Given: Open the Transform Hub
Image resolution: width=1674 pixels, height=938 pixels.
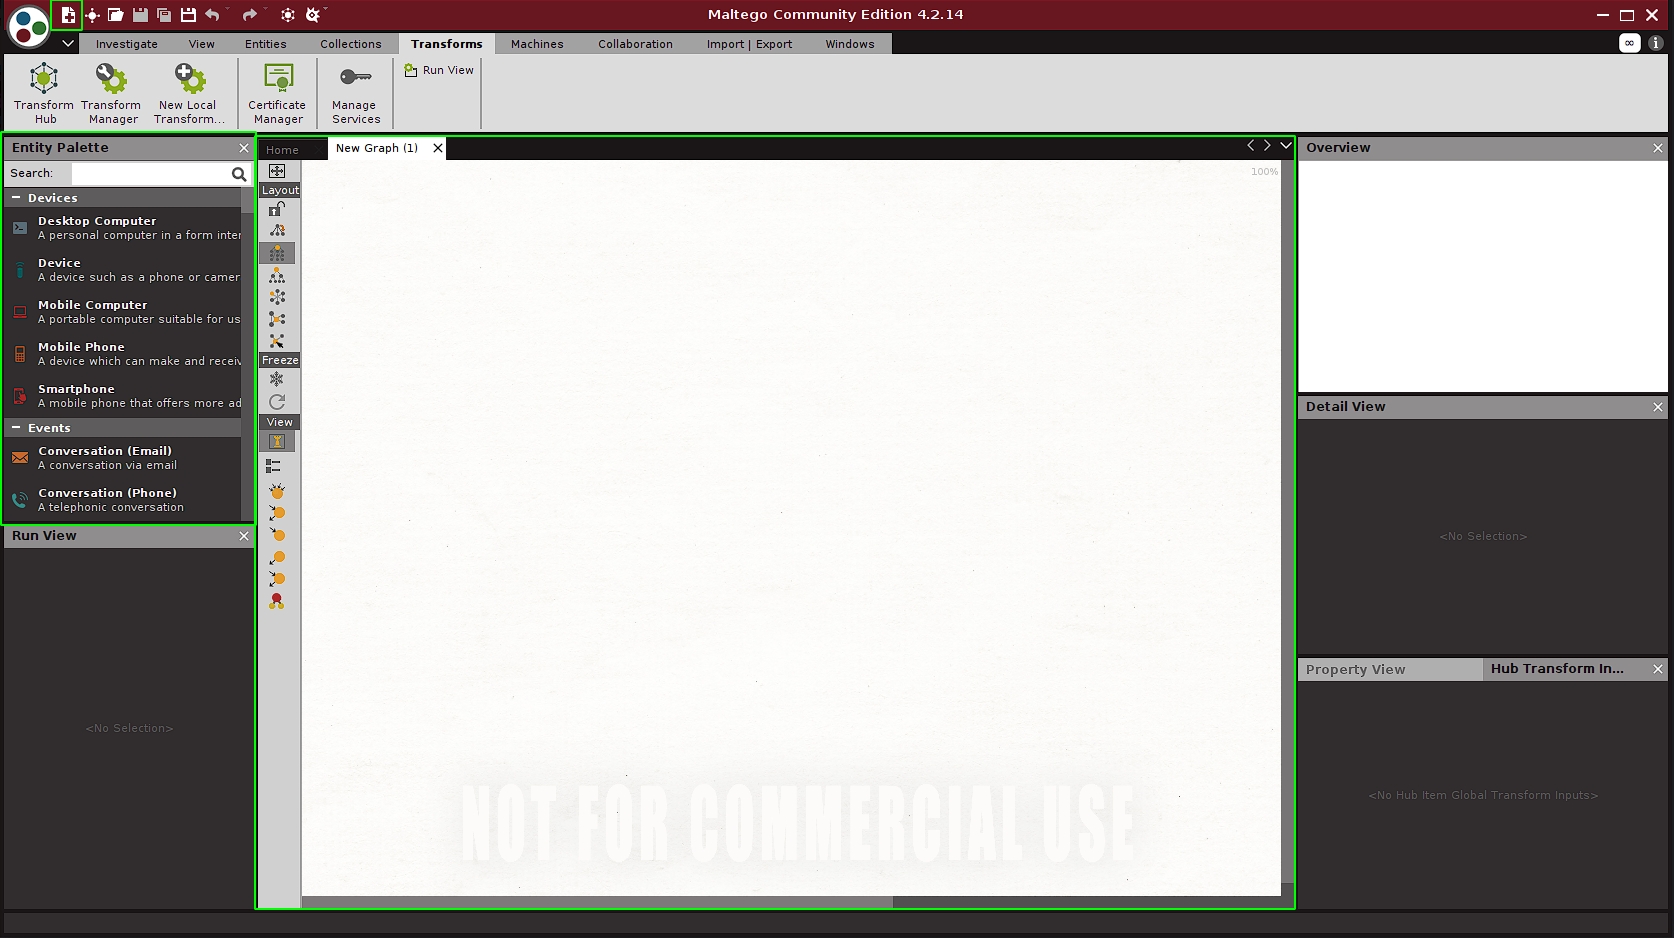Looking at the screenshot, I should tap(44, 92).
